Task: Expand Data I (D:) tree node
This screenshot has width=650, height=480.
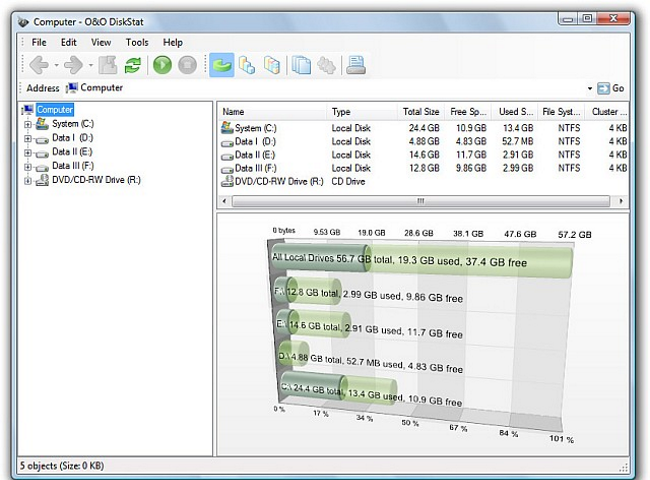Action: (x=28, y=138)
